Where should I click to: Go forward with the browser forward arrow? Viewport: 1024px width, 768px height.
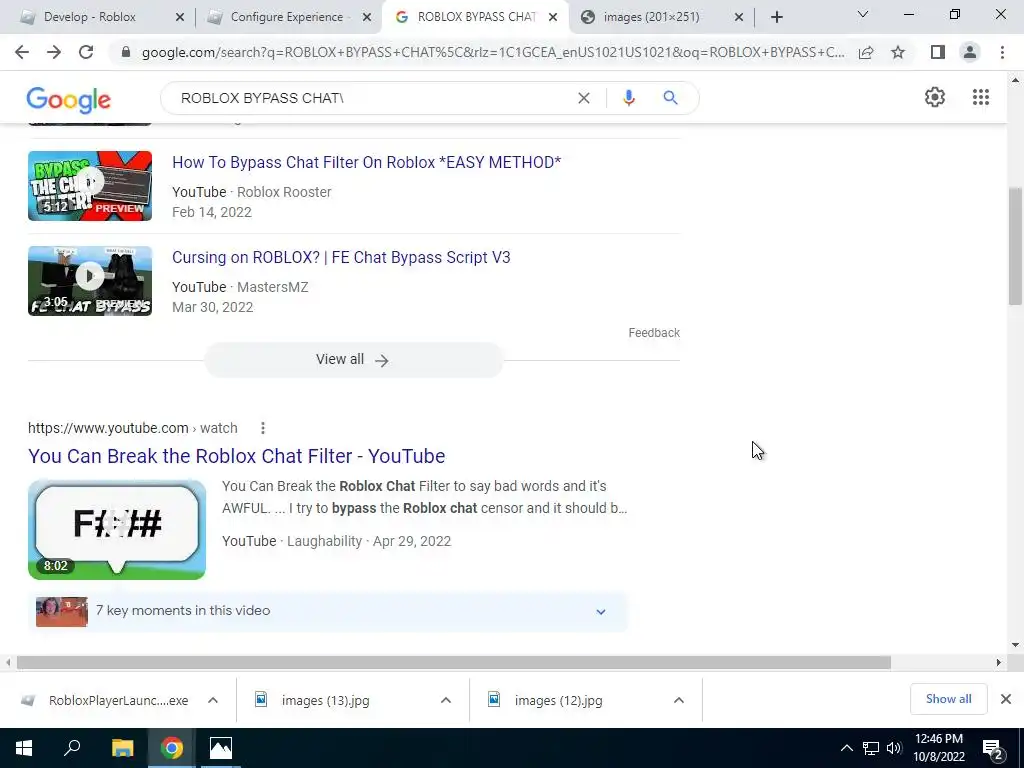click(x=54, y=52)
